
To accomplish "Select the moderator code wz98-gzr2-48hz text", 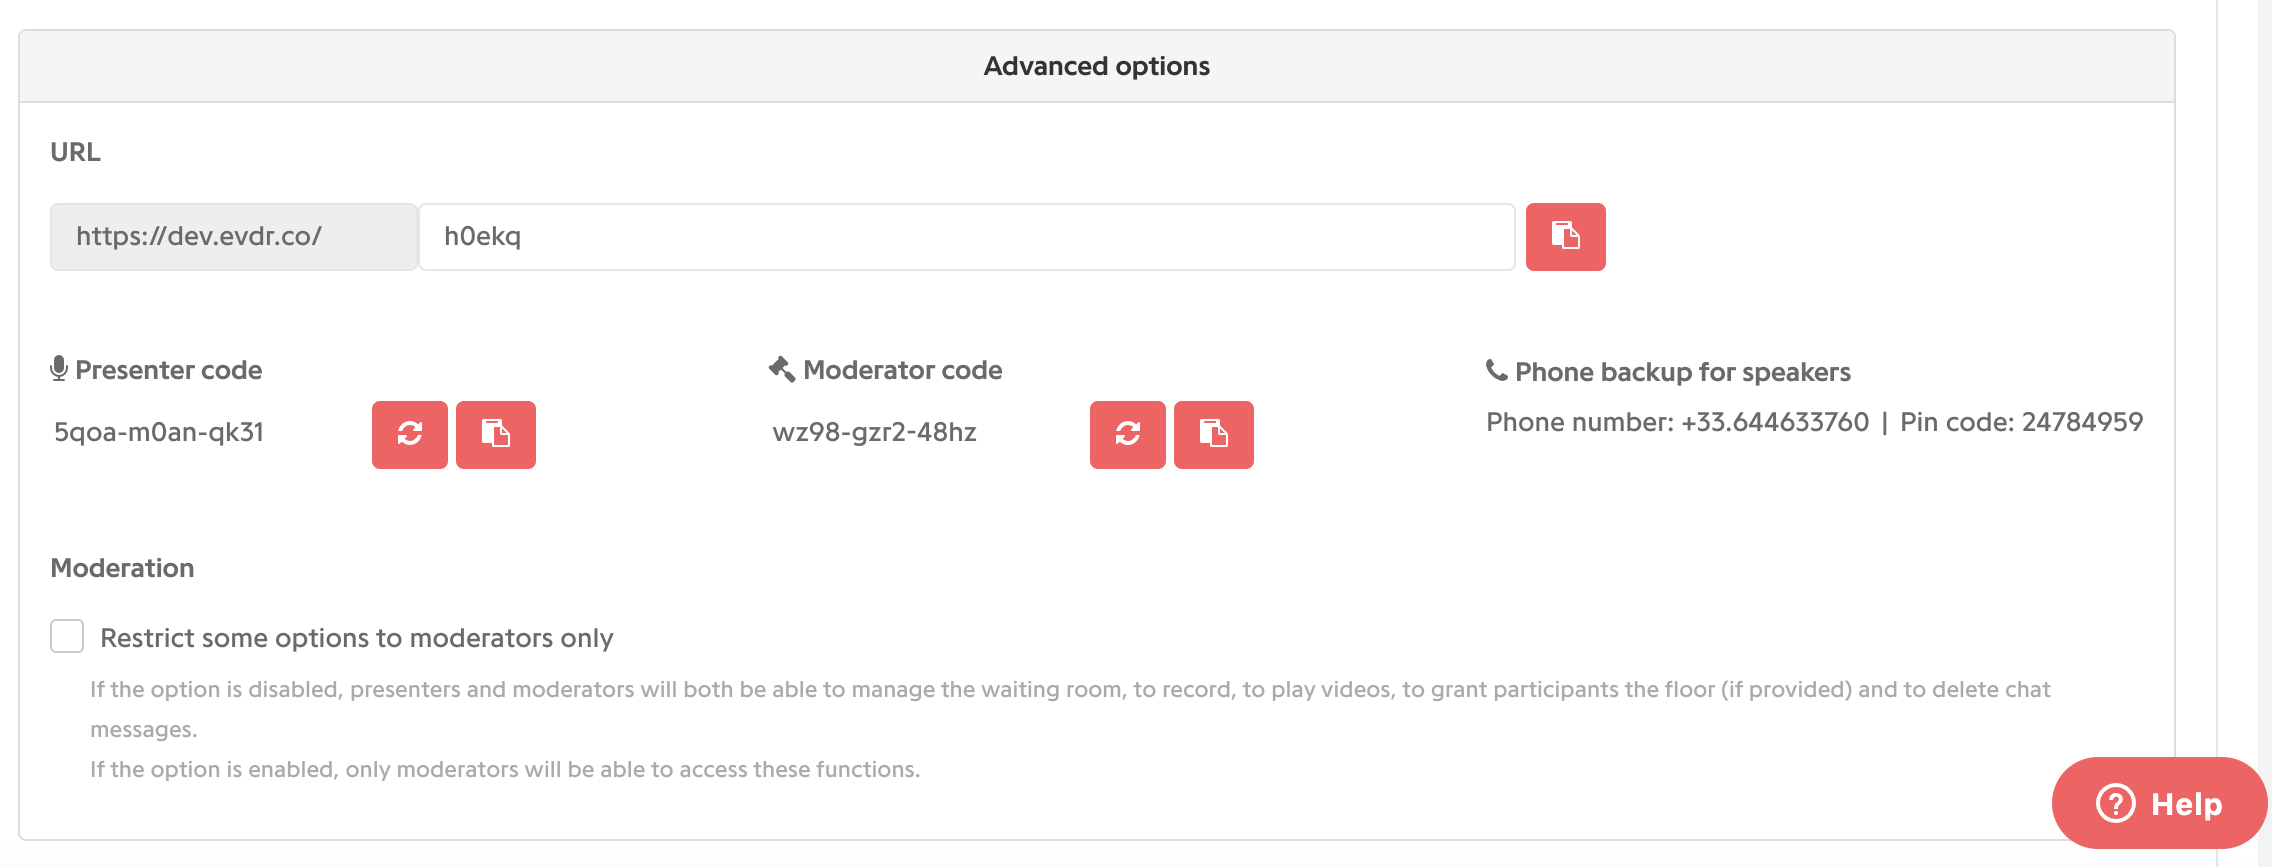I will [874, 432].
